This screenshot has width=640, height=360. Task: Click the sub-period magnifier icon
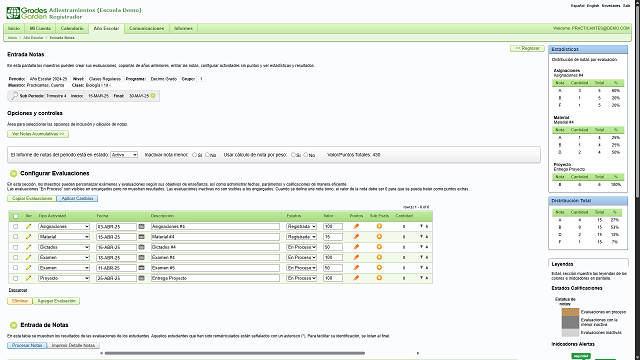(15, 96)
